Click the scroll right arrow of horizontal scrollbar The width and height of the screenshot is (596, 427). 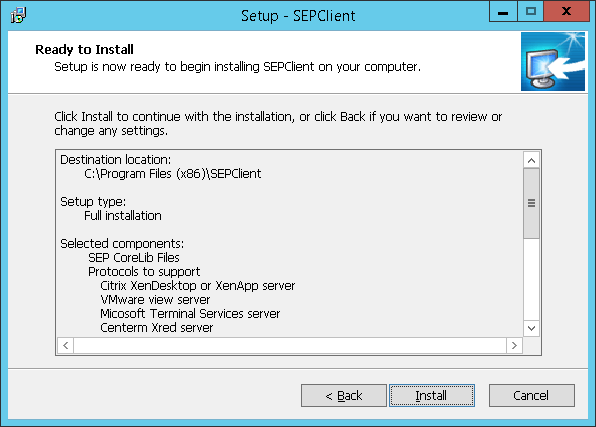tap(514, 345)
